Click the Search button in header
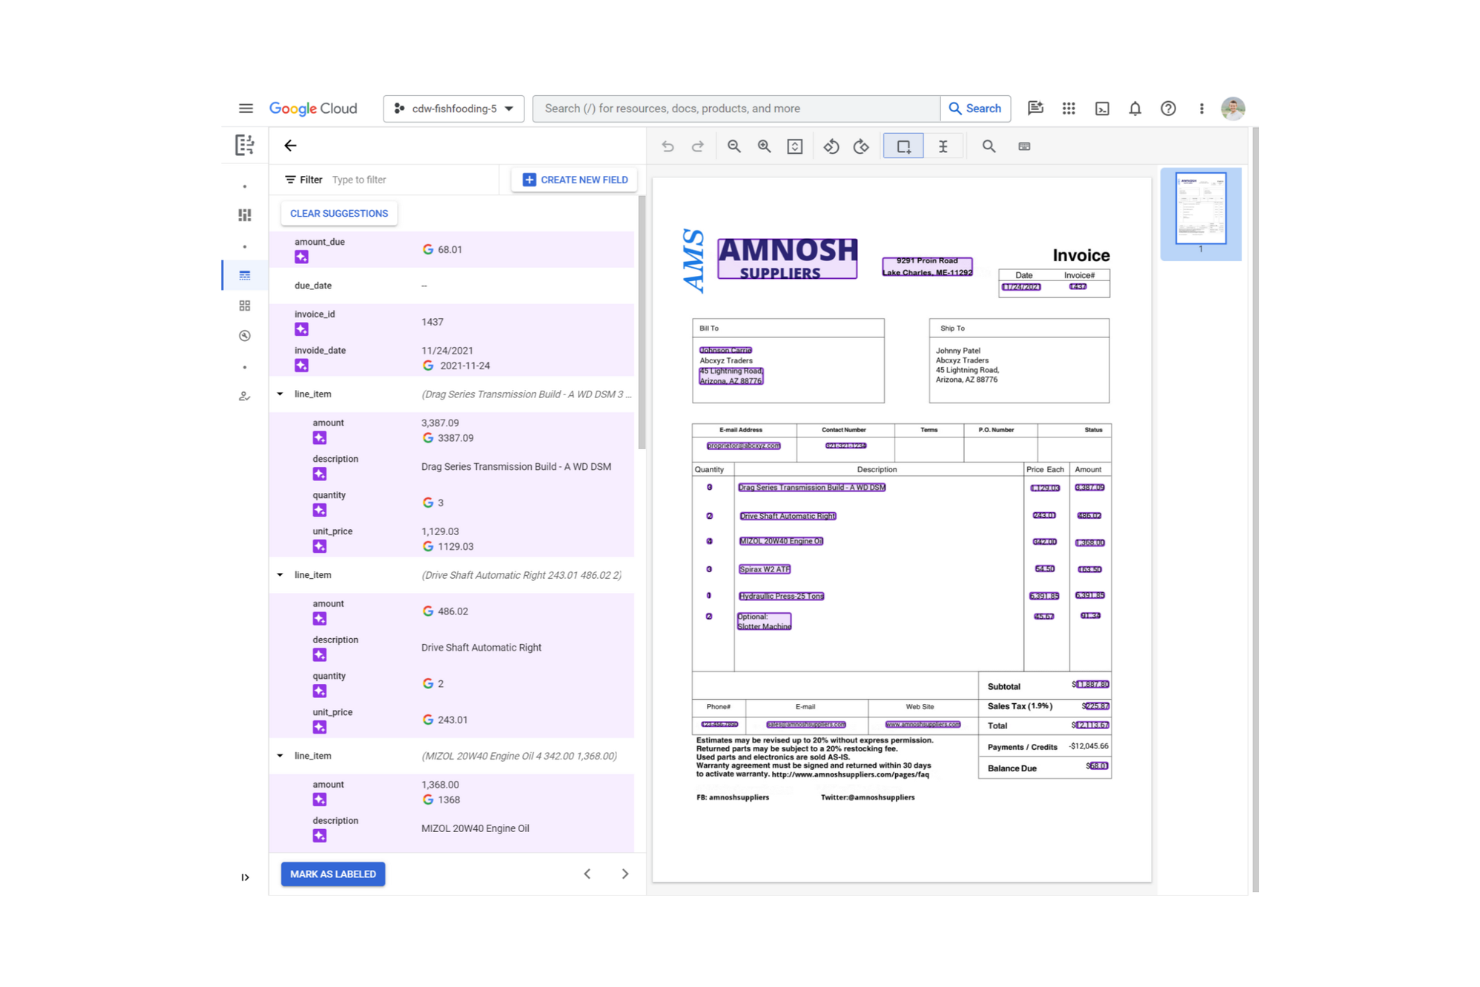Viewport: 1480px width, 987px height. [975, 108]
